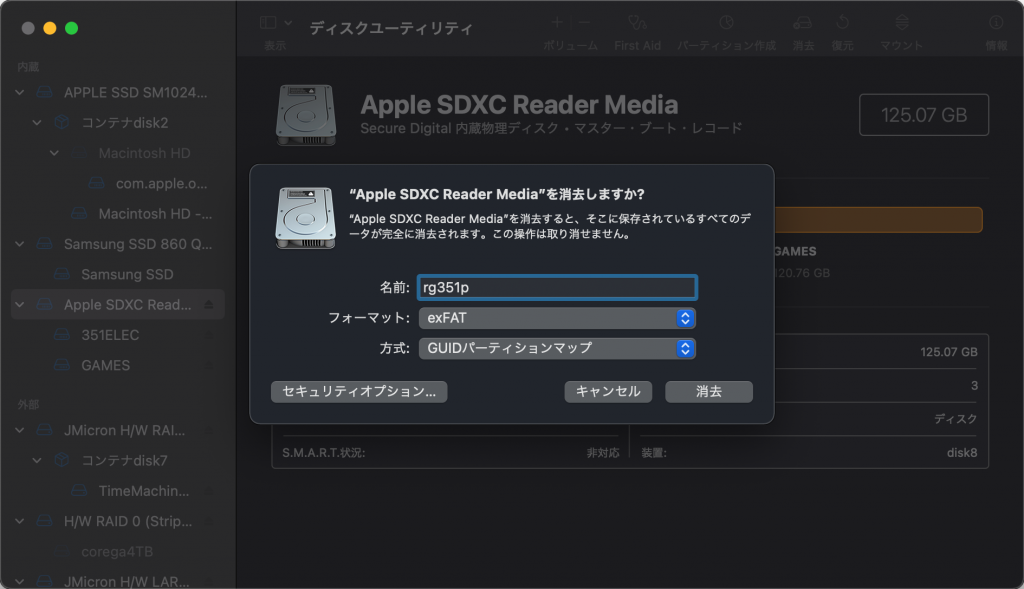The image size is (1024, 589).
Task: Collapse the コンテナdisk7 tree item
Action: [x=37, y=460]
